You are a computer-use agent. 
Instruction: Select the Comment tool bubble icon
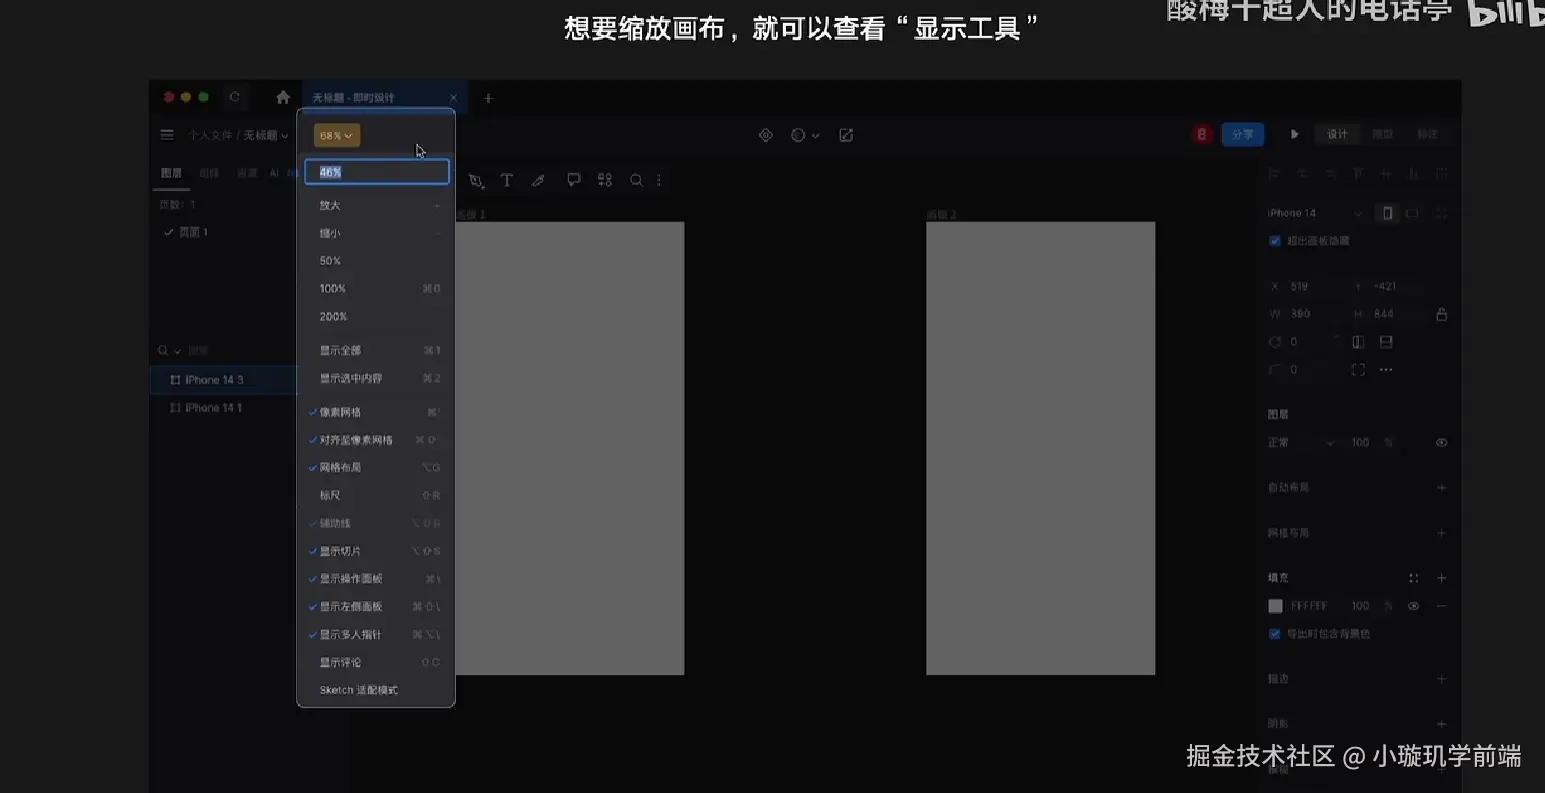click(574, 180)
